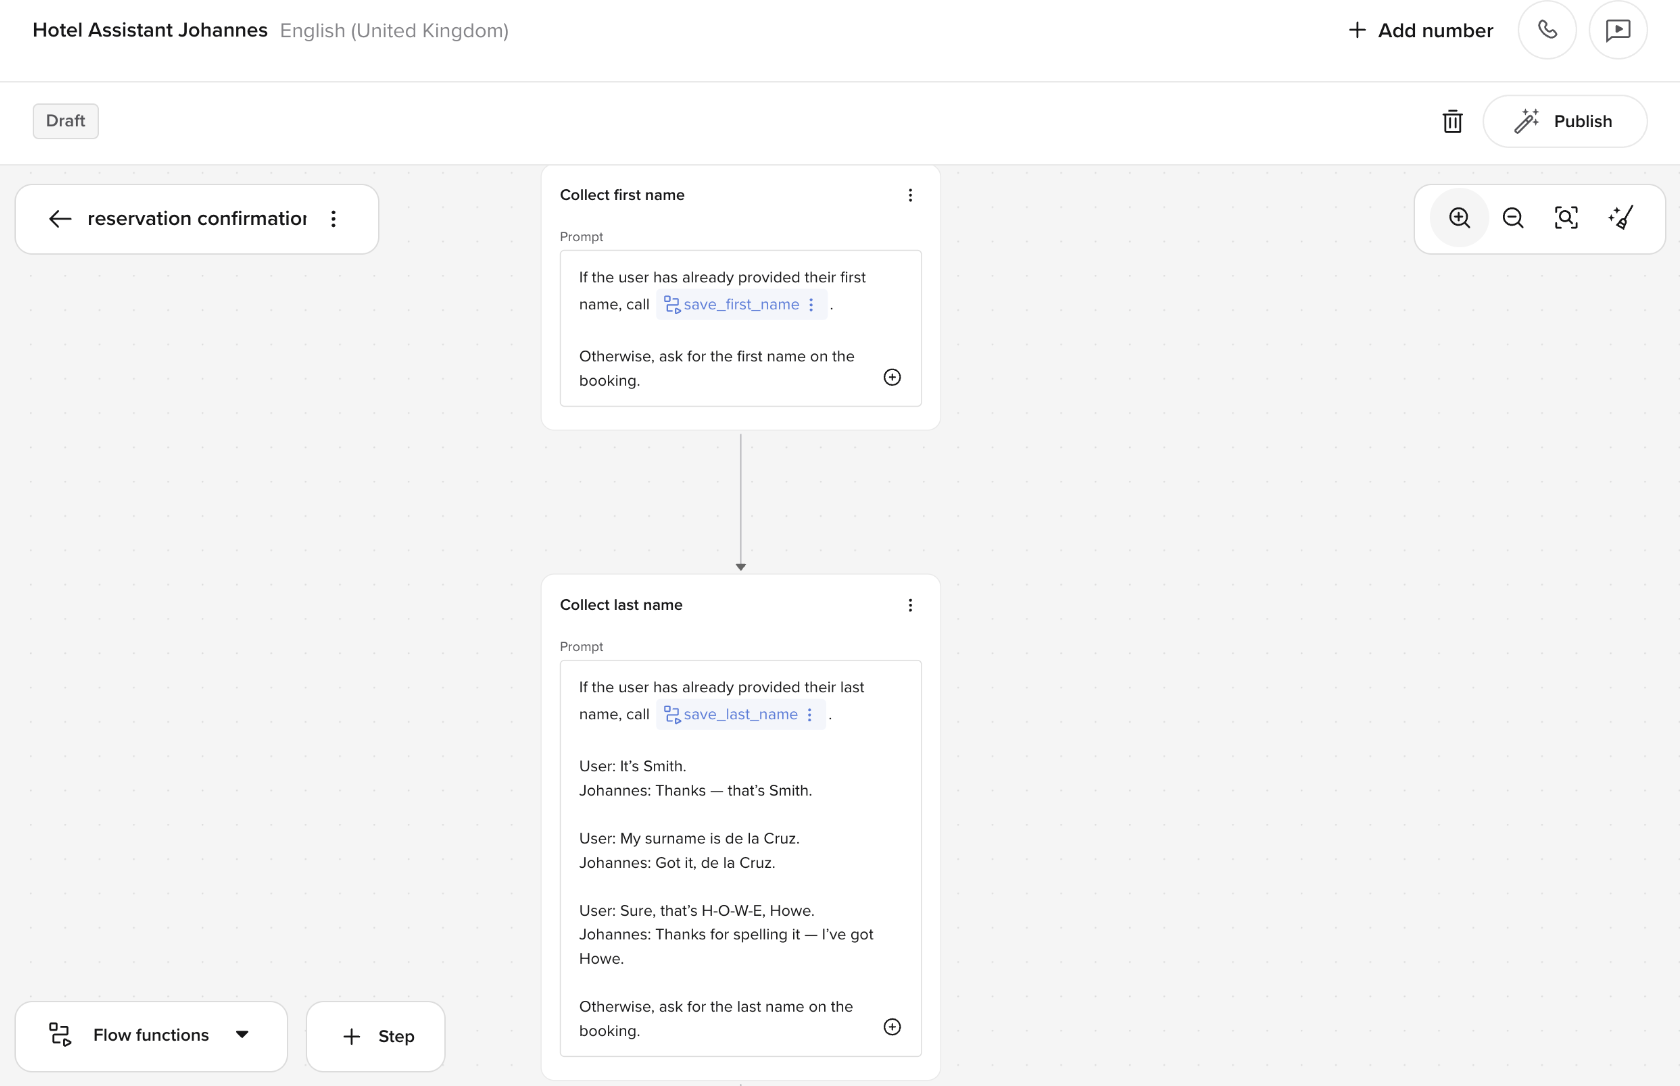Image resolution: width=1680 pixels, height=1086 pixels.
Task: Click the save_first_name function chip
Action: [x=741, y=304]
